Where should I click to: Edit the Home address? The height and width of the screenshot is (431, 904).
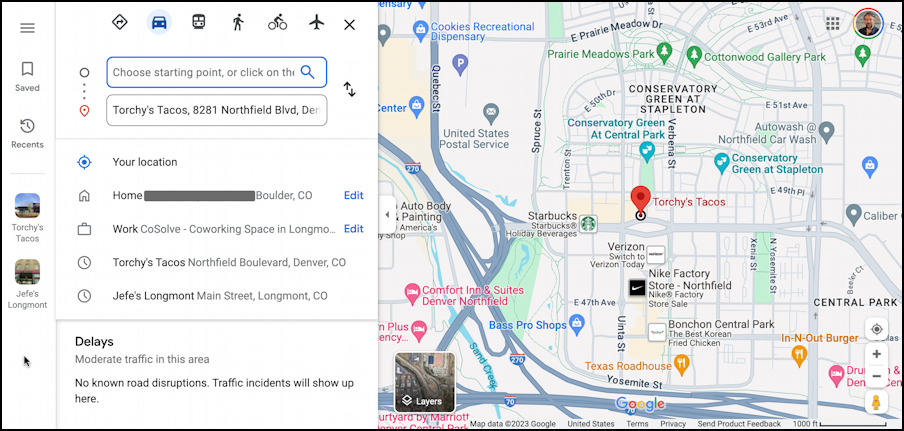(x=353, y=195)
